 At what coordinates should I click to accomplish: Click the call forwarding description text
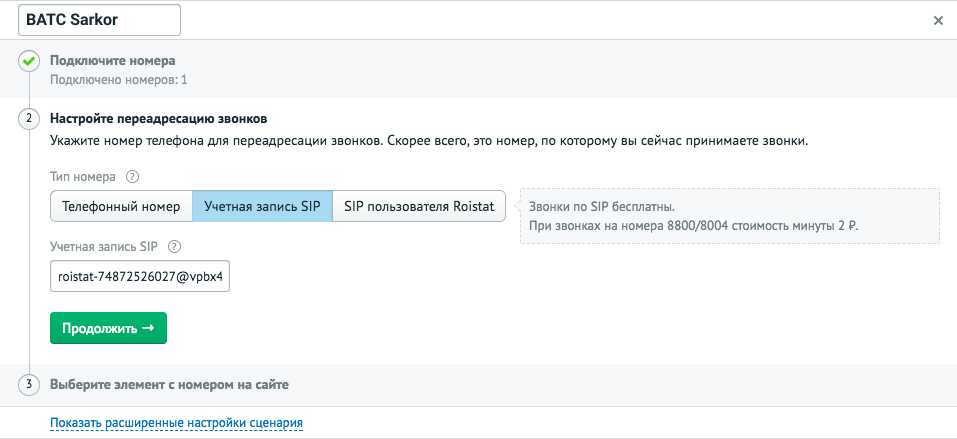point(428,141)
